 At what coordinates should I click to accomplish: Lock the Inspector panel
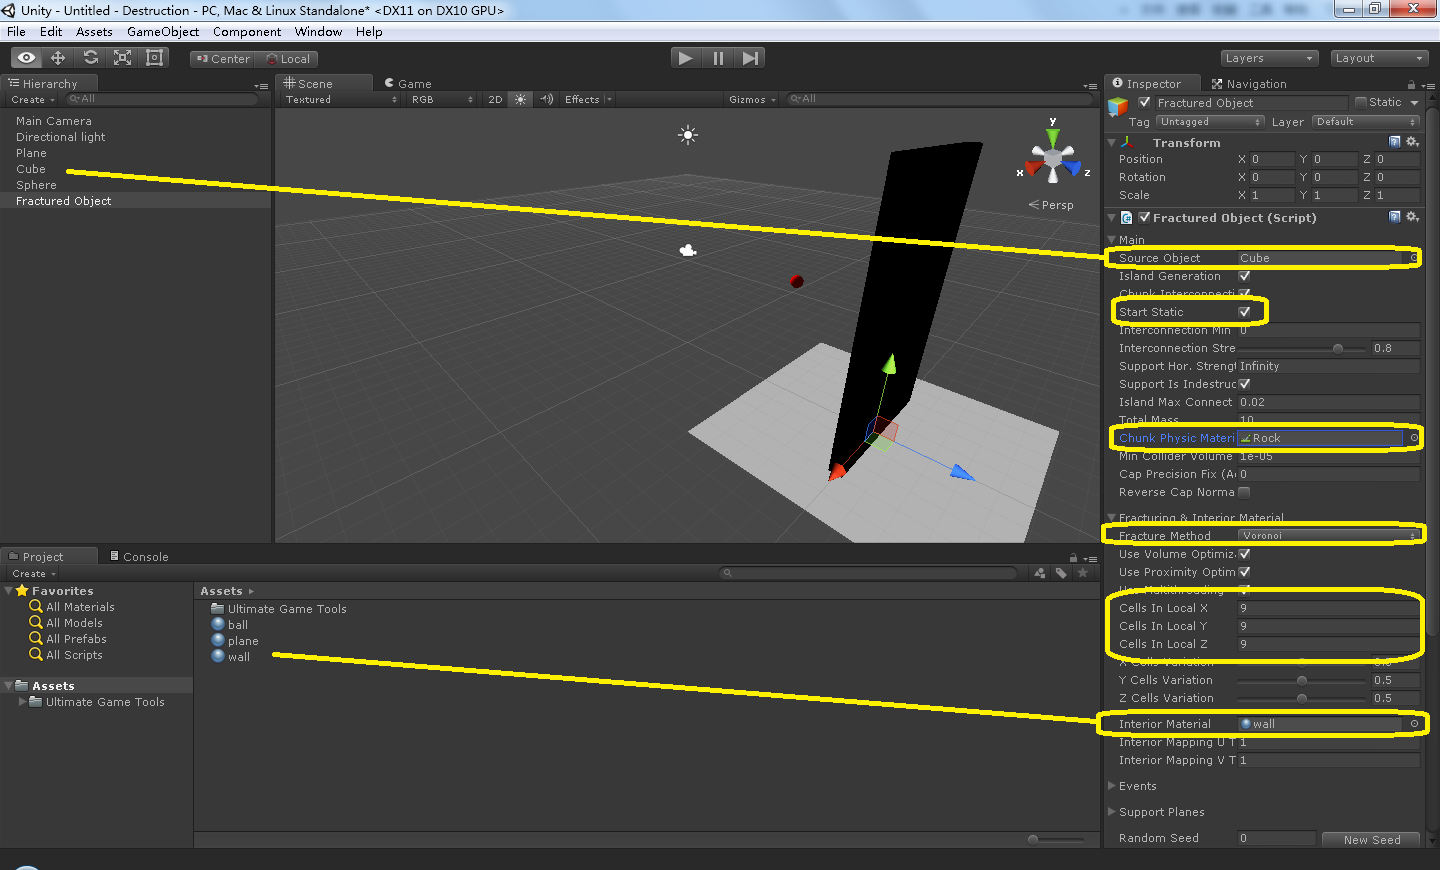coord(1411,84)
